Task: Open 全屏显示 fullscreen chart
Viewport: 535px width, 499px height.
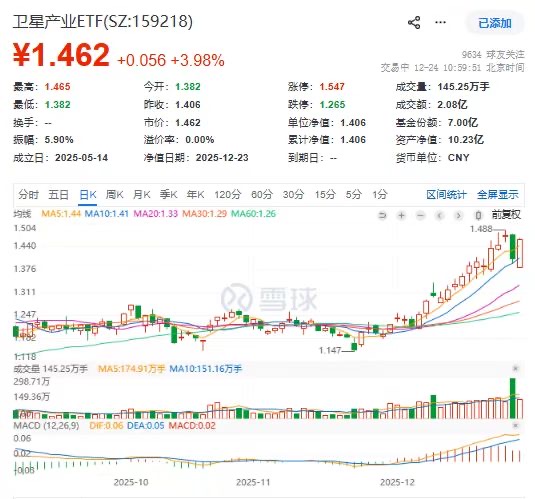Action: pos(497,195)
